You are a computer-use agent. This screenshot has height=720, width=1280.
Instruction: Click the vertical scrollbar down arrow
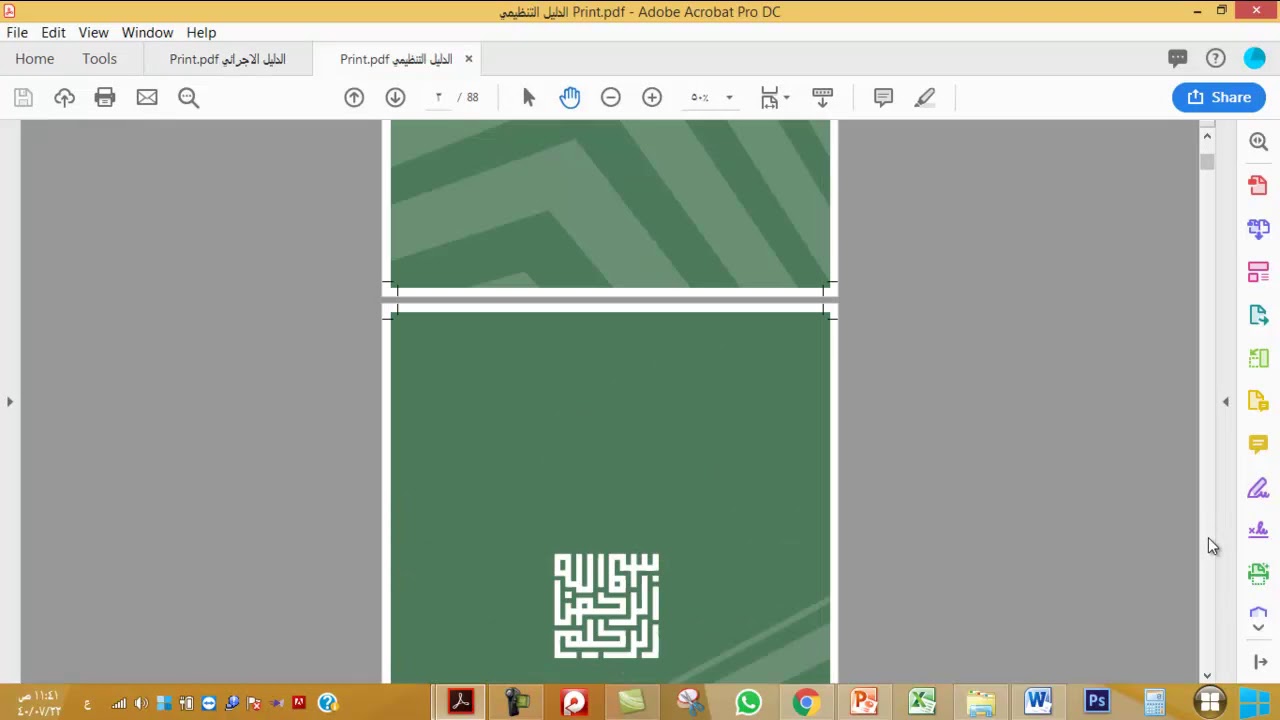click(x=1207, y=676)
